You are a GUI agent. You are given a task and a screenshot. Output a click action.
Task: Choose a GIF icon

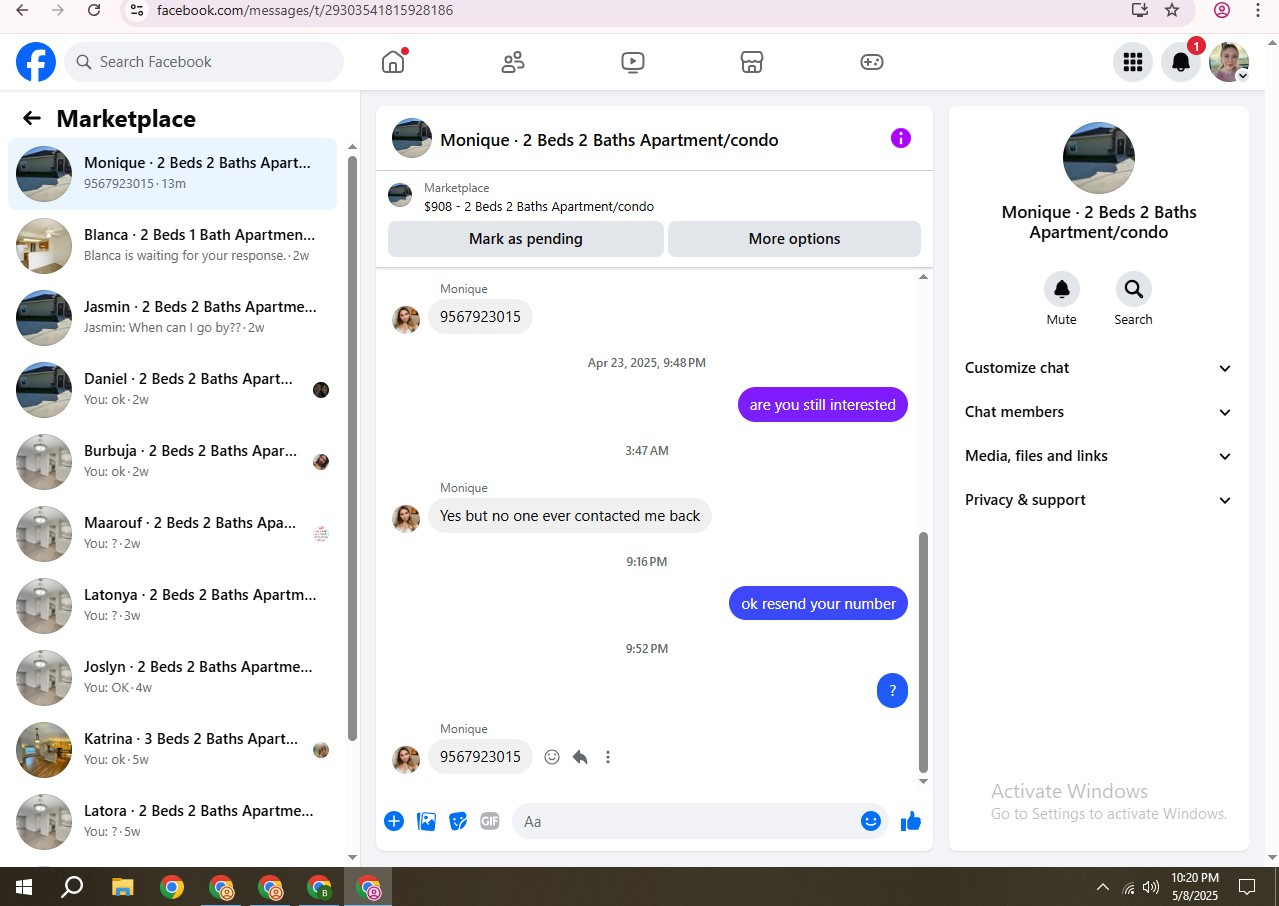point(490,821)
